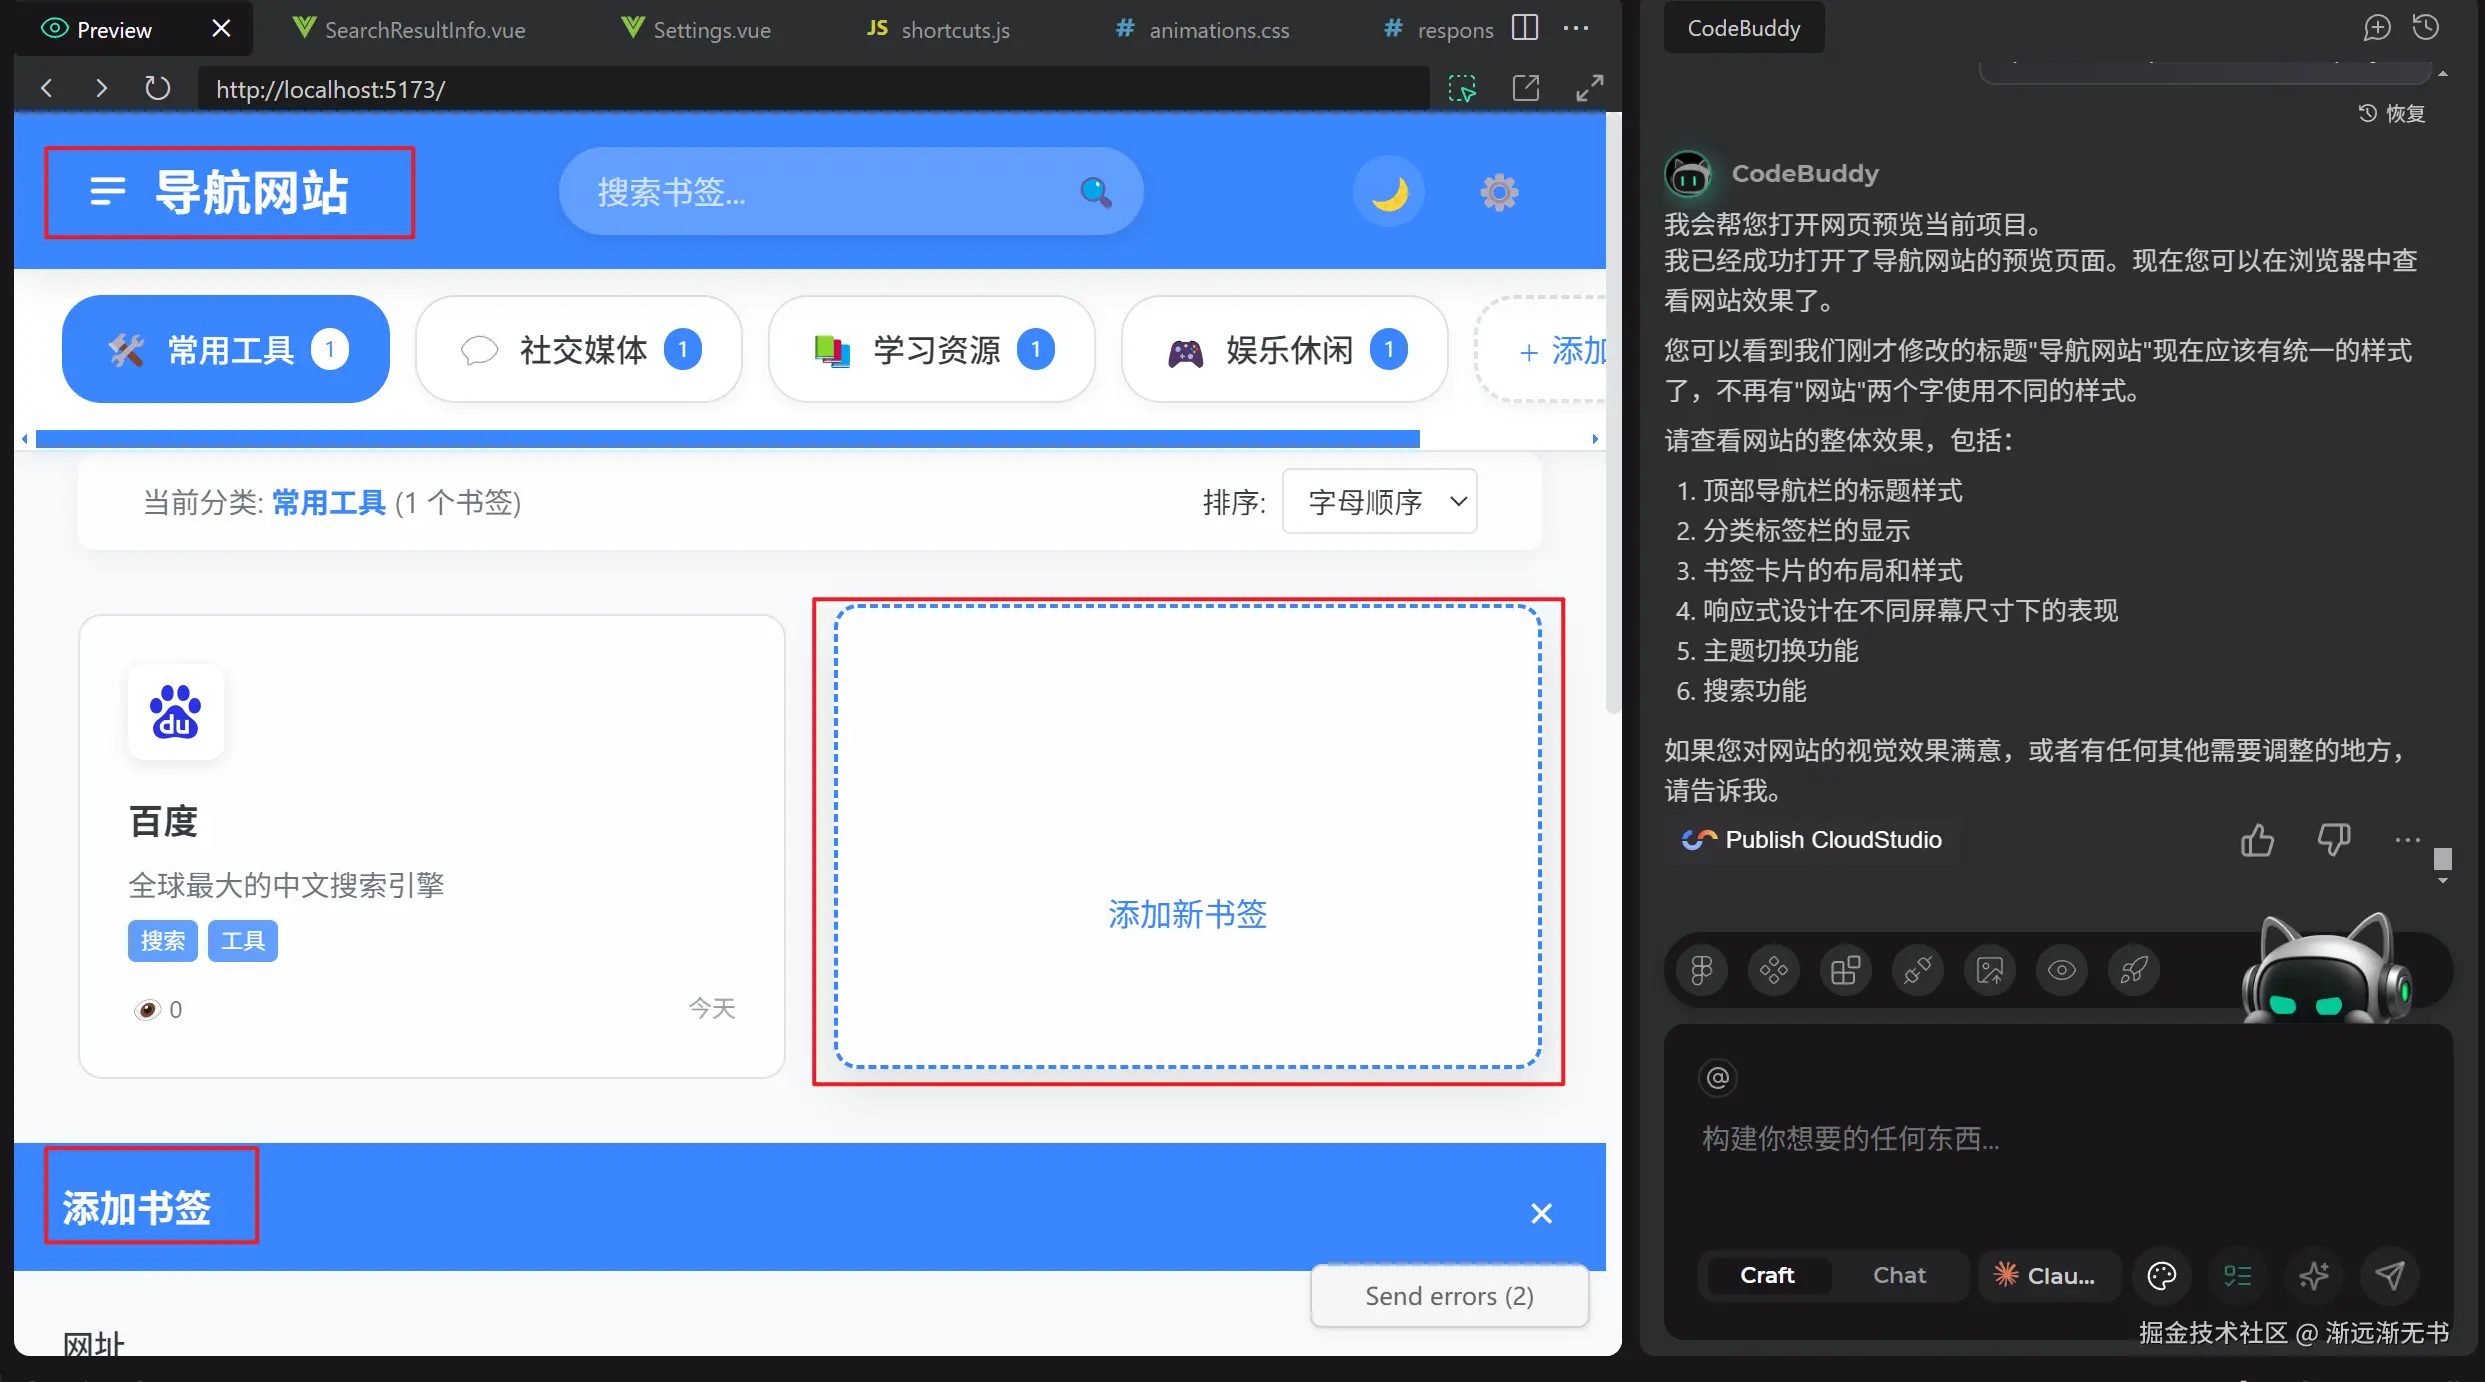Switch to Craft mode

click(1767, 1275)
